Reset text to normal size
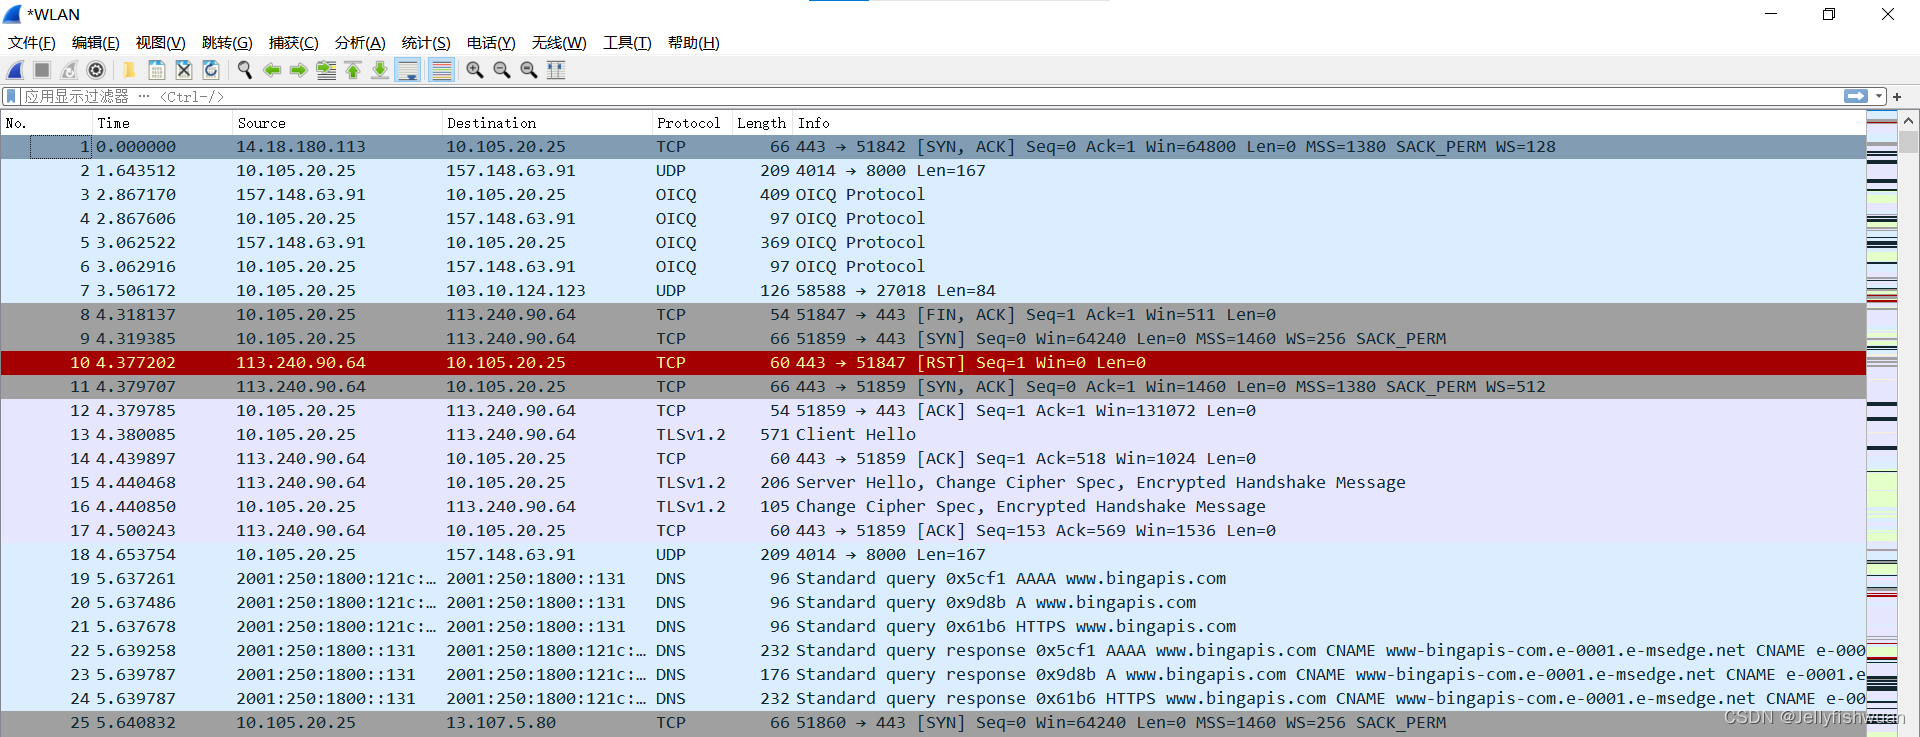Viewport: 1920px width, 737px height. pyautogui.click(x=529, y=70)
